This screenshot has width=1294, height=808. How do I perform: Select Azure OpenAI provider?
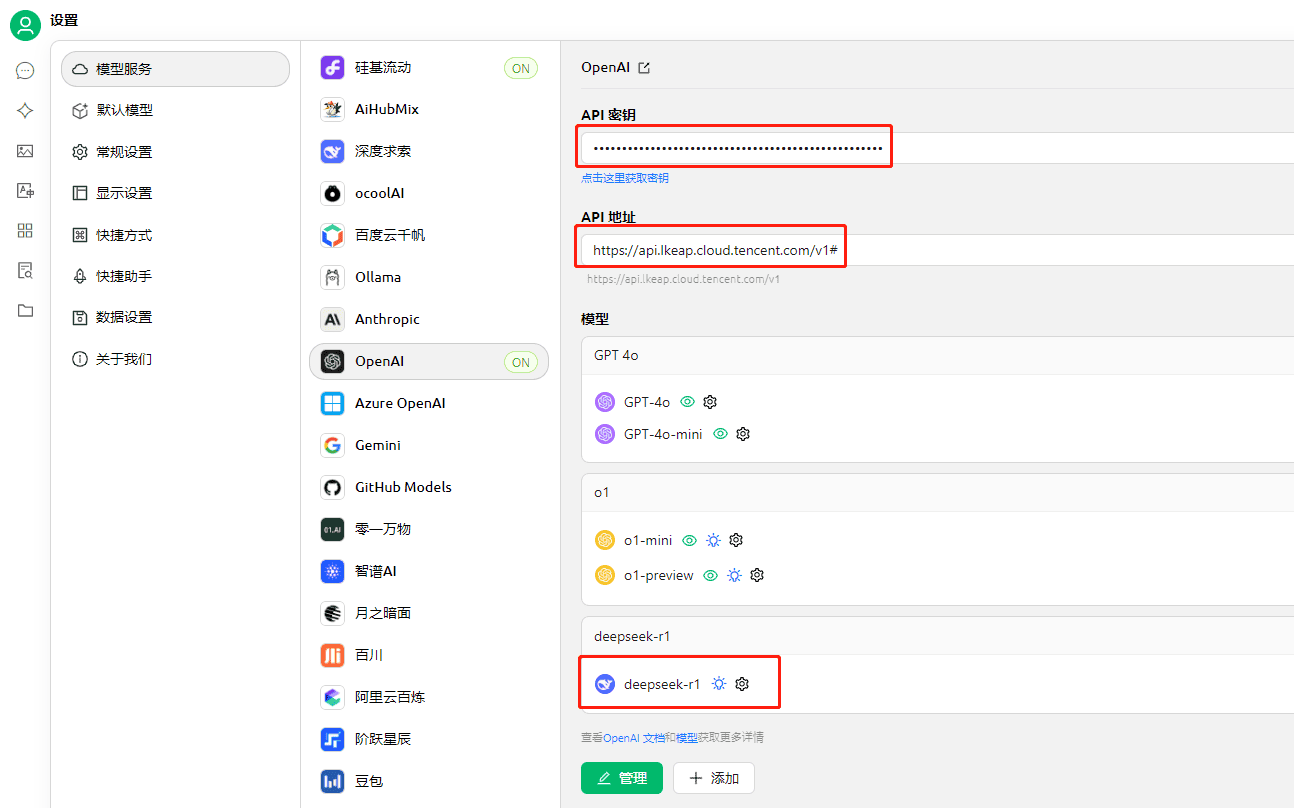coord(429,403)
